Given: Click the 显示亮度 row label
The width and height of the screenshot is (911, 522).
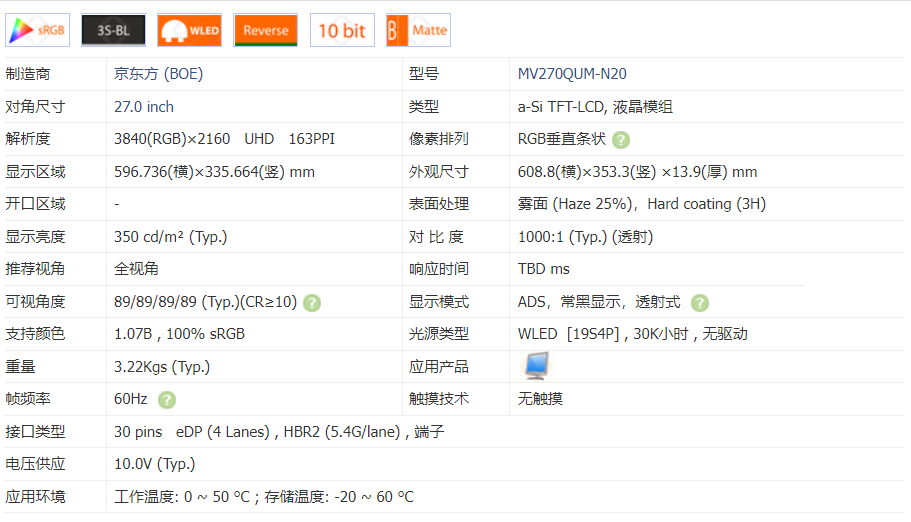Looking at the screenshot, I should 35,237.
